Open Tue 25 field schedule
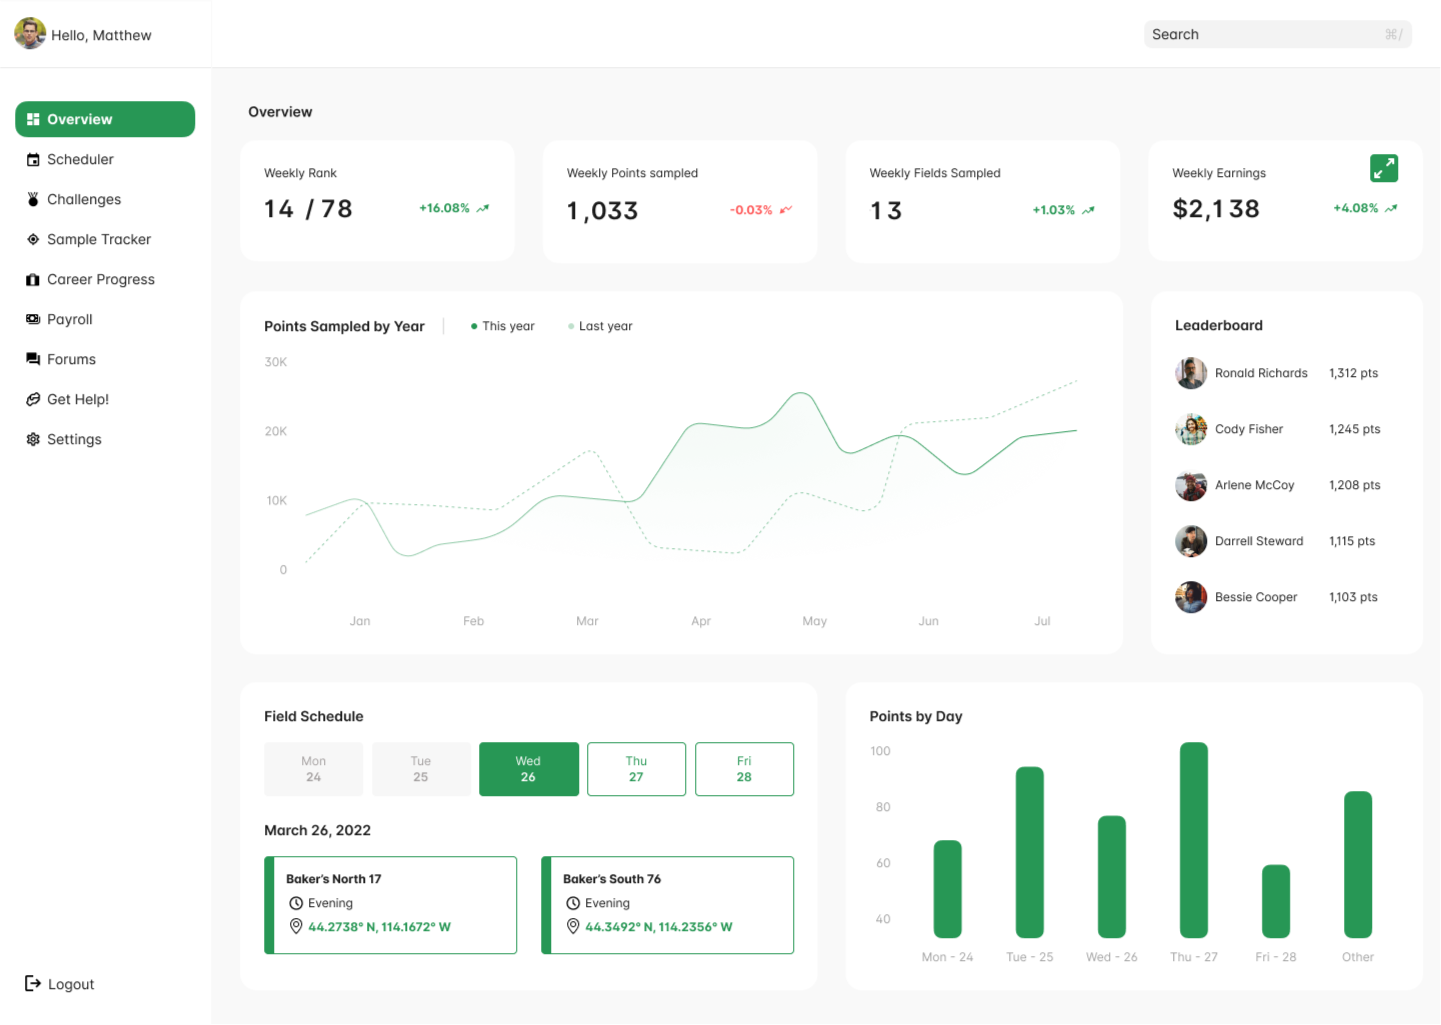1441x1025 pixels. 421,769
